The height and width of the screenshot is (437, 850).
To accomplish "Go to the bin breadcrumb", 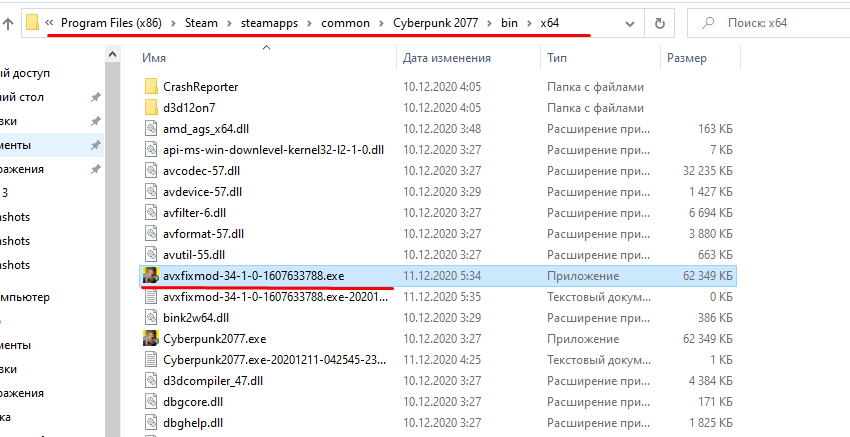I will [x=510, y=23].
